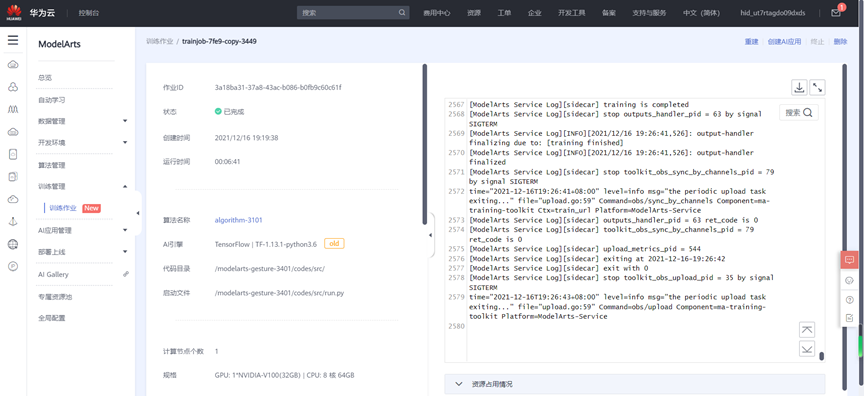Screen dimensions: 864x396
Task: Click the creation time 2021/12/16 19:19:38
Action: point(246,138)
